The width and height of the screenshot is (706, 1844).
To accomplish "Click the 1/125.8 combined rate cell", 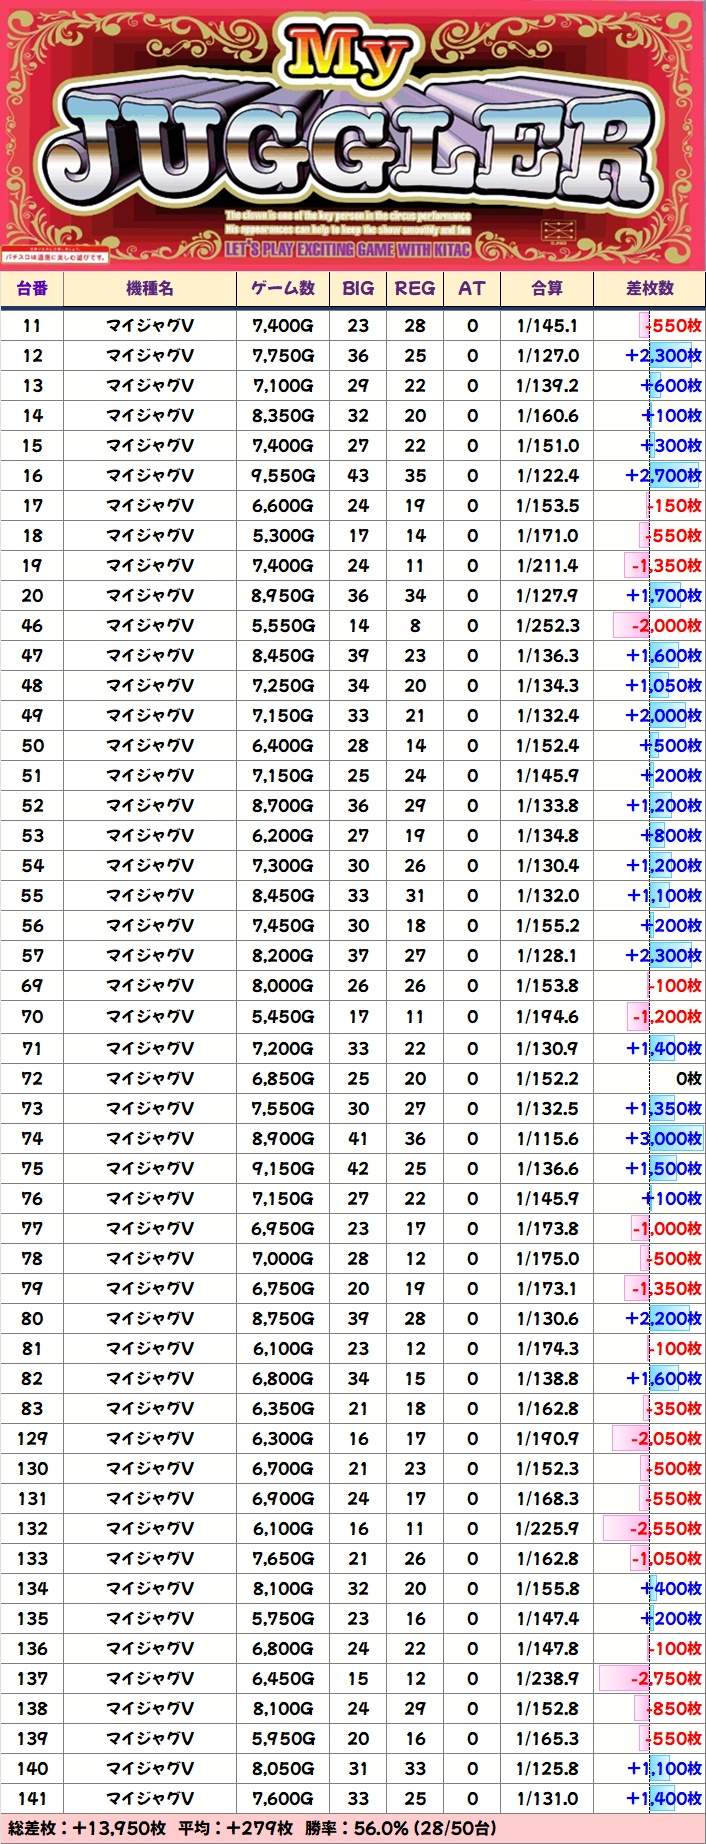I will [x=547, y=1768].
